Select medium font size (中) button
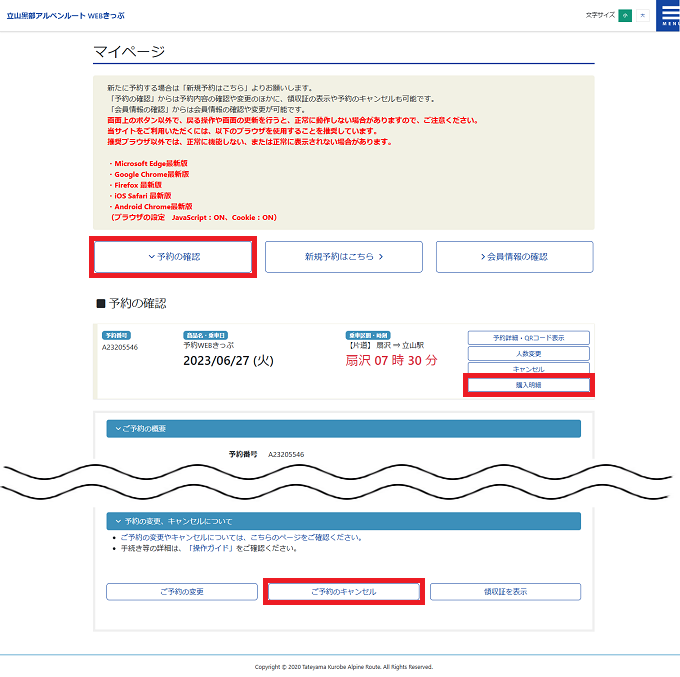 625,15
